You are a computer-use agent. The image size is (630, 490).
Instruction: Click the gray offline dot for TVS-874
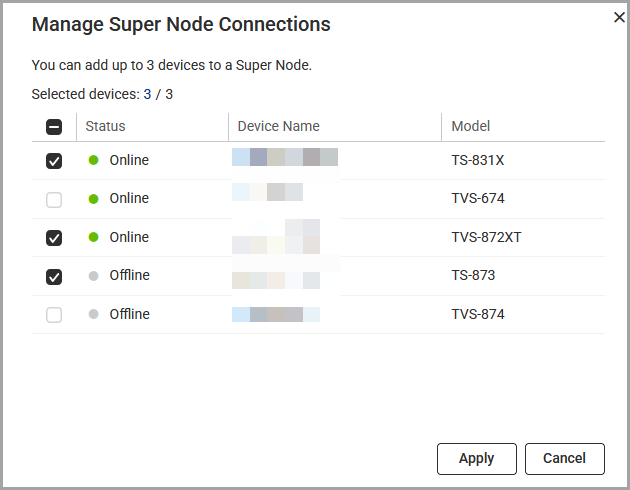[93, 314]
